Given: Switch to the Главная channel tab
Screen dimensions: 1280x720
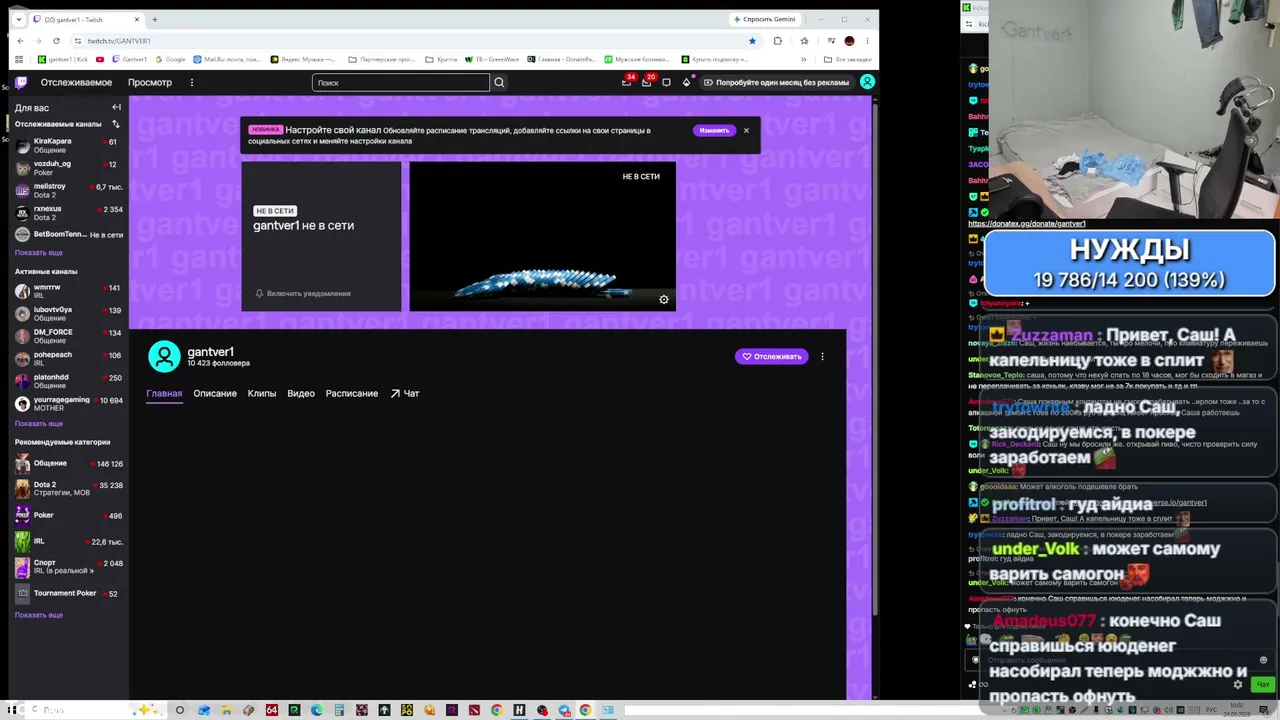Looking at the screenshot, I should tap(164, 393).
